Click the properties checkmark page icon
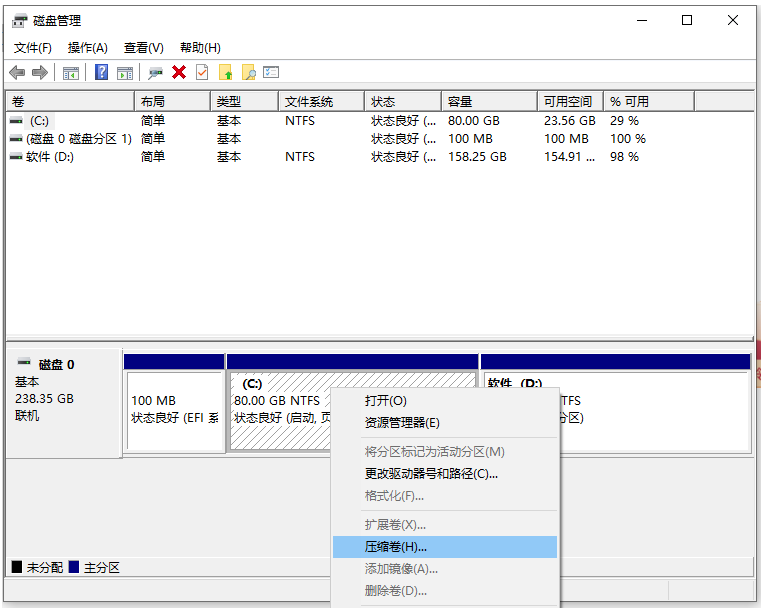The image size is (761, 608). [202, 73]
